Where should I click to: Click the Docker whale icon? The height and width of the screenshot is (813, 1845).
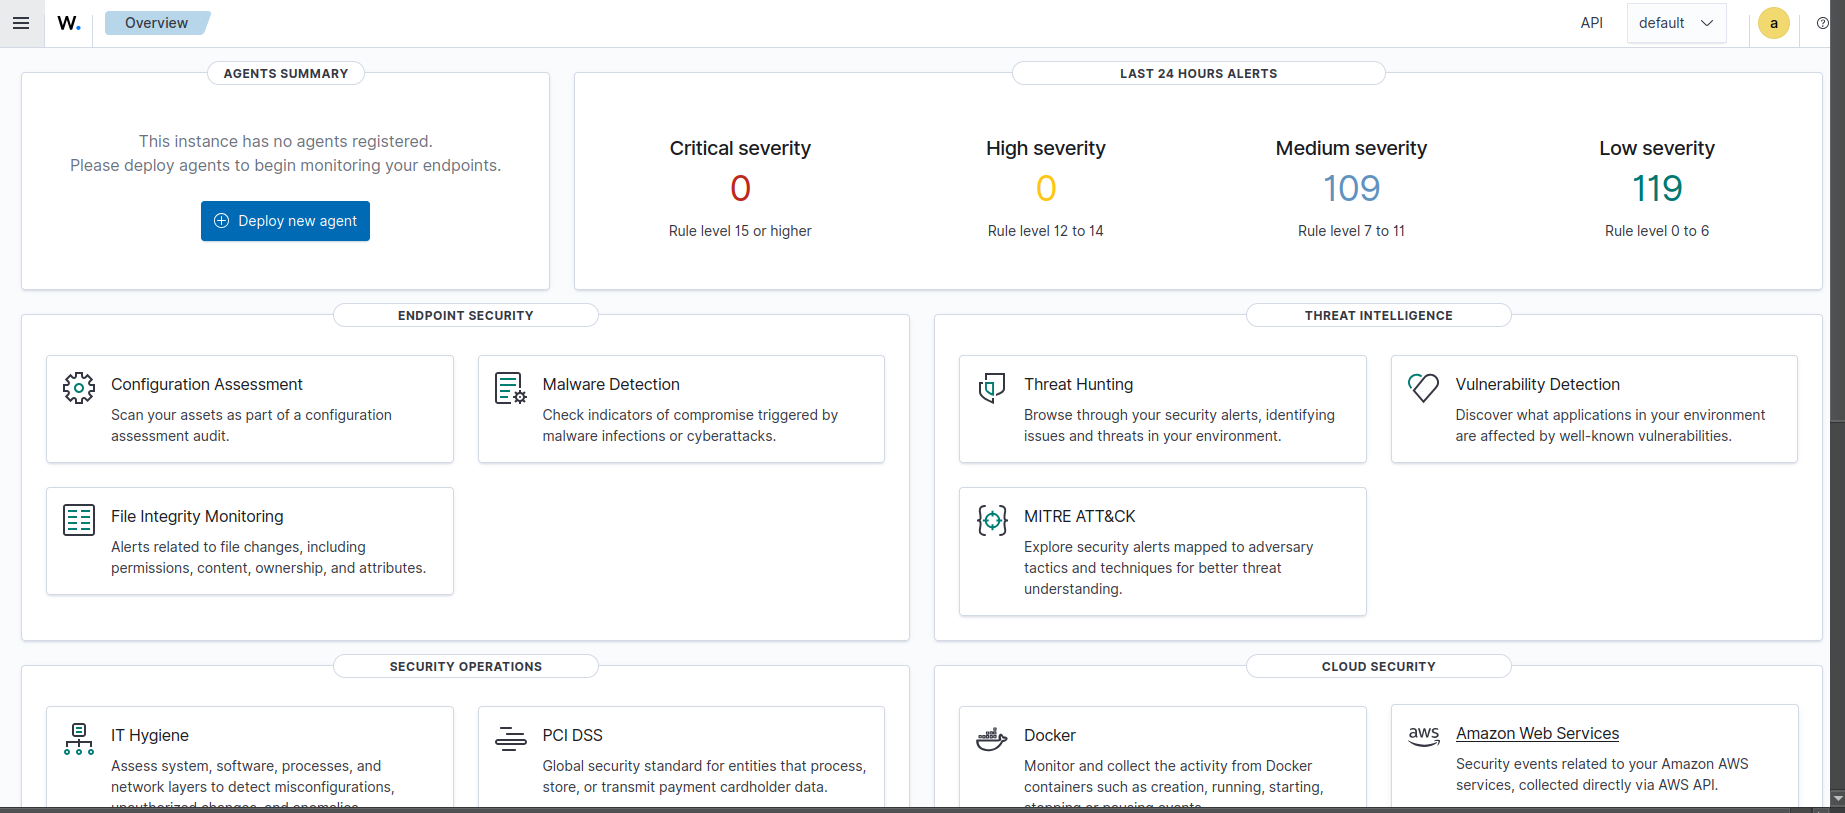992,739
